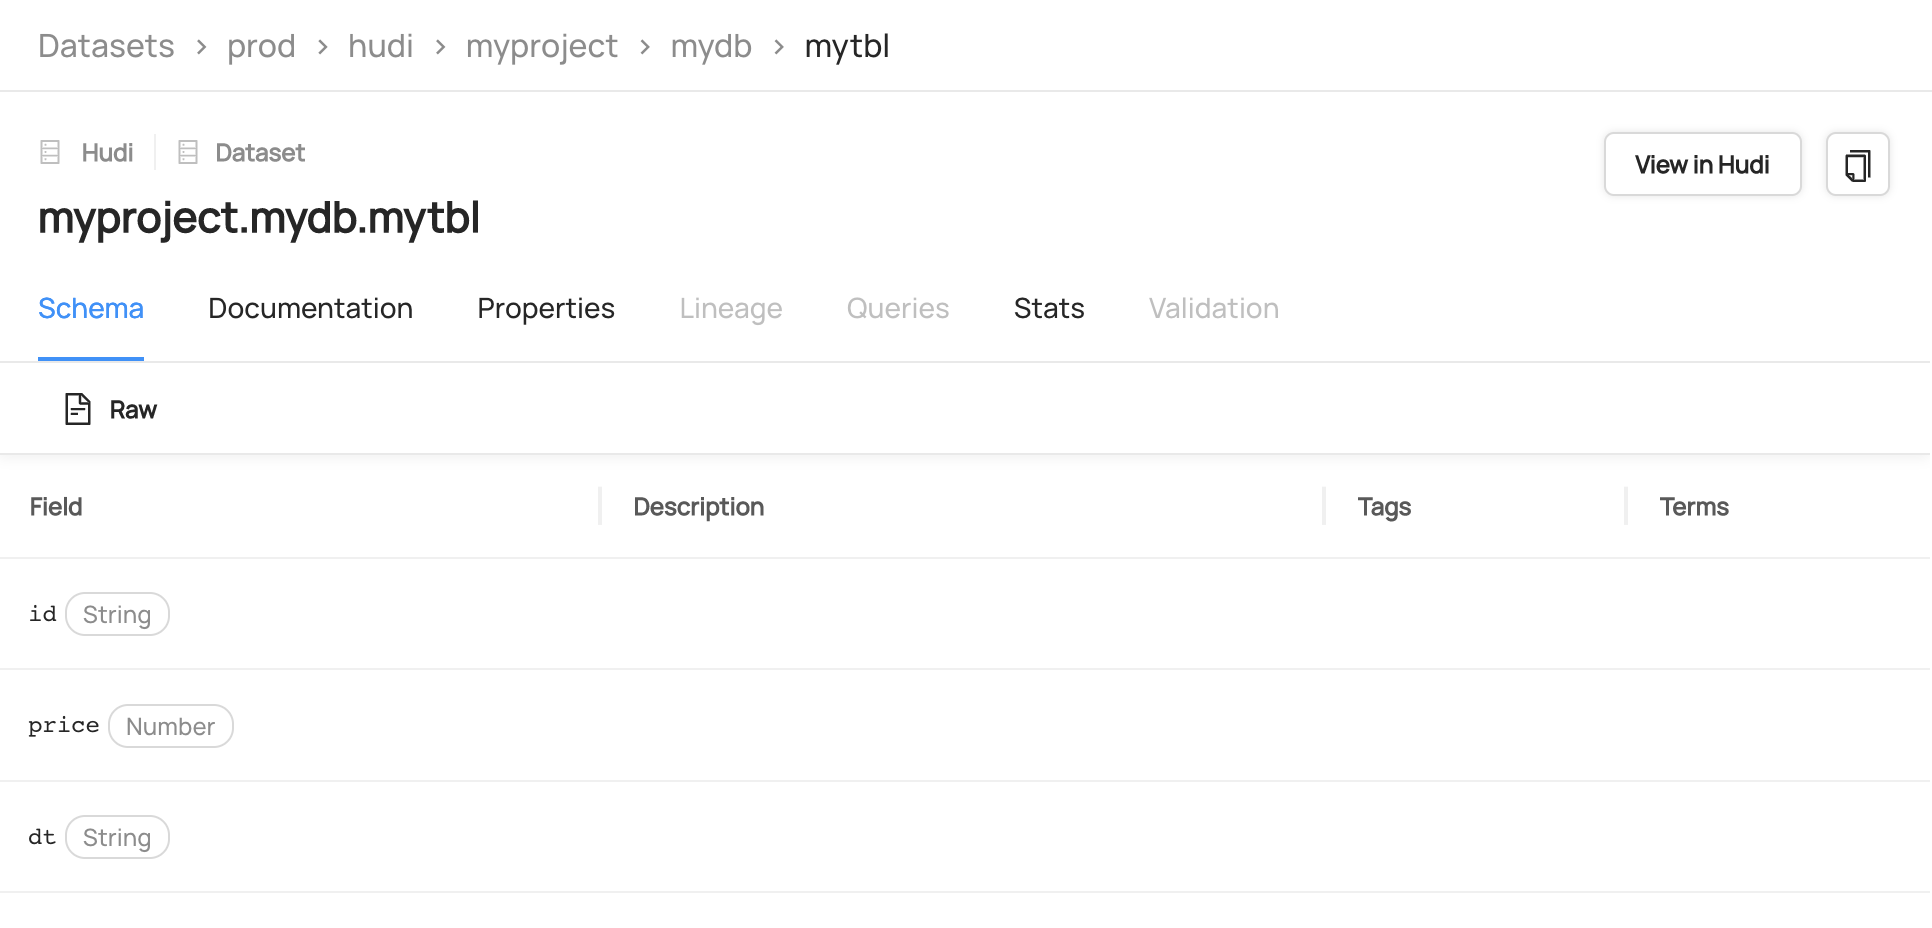Select the dt field name
Screen dimensions: 1932x928
coord(42,837)
